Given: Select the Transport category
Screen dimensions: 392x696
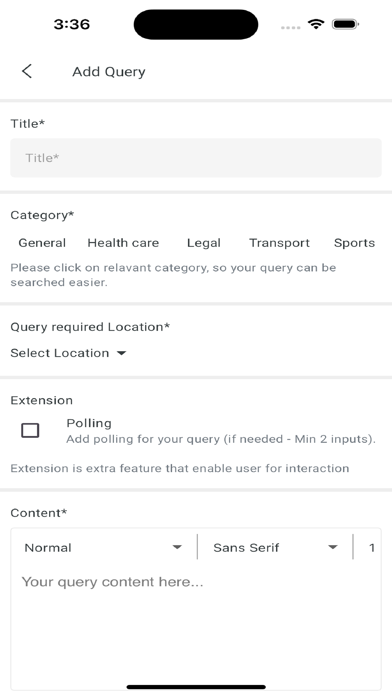Looking at the screenshot, I should (x=279, y=243).
